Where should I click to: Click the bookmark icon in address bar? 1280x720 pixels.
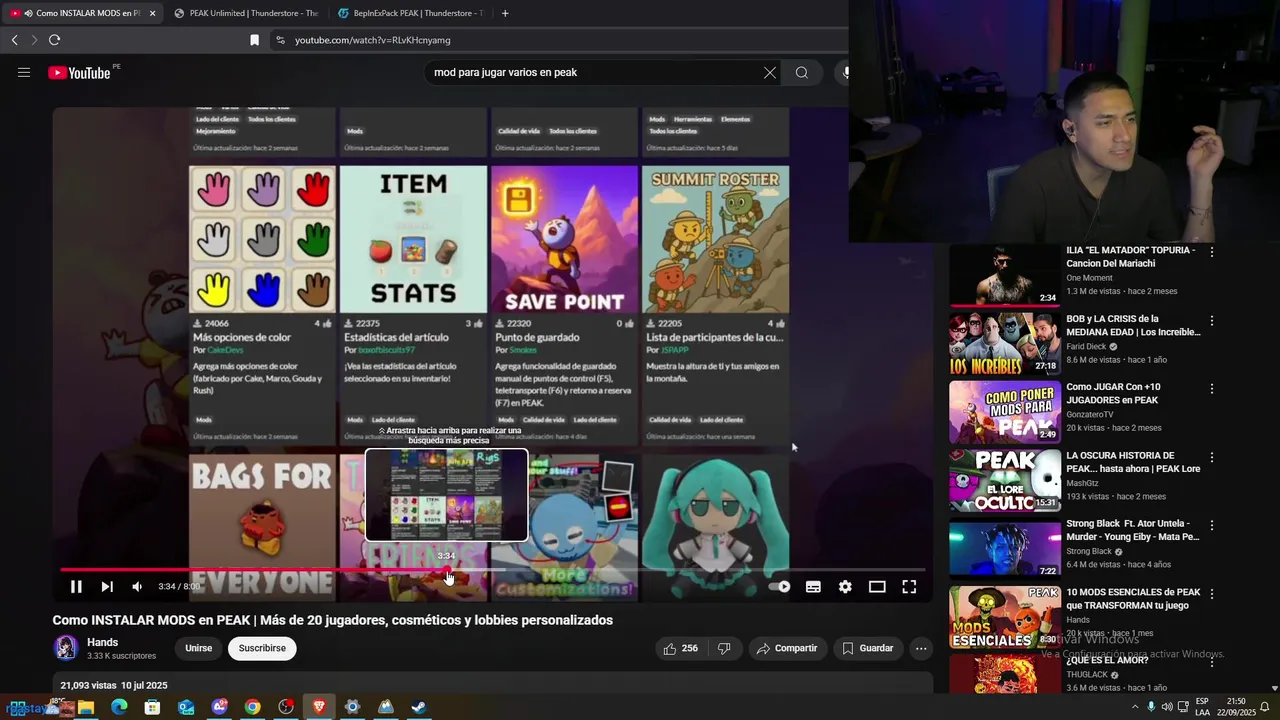(x=254, y=40)
